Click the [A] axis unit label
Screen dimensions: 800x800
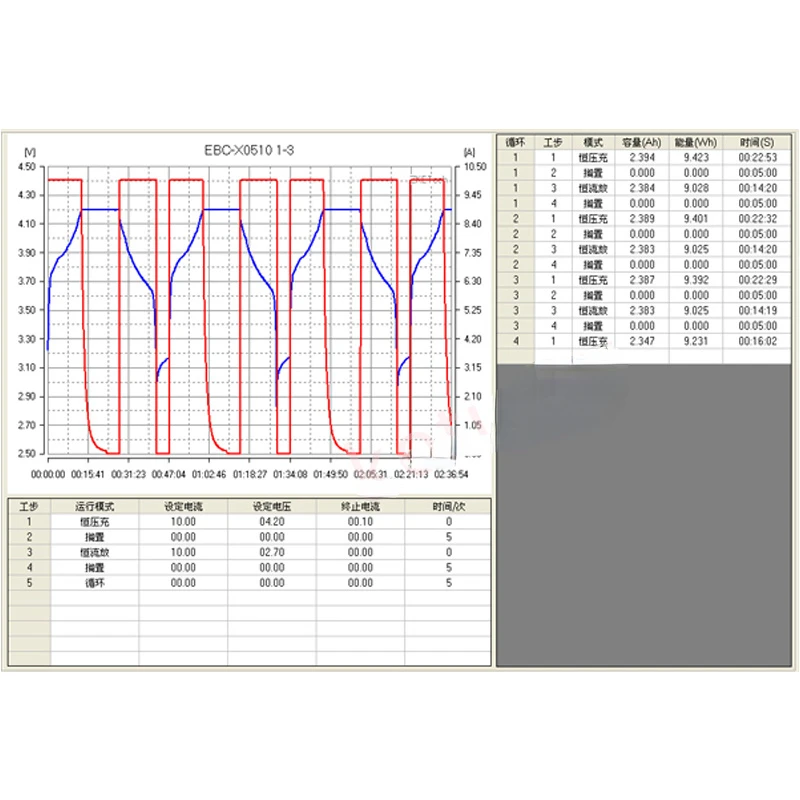click(x=469, y=152)
